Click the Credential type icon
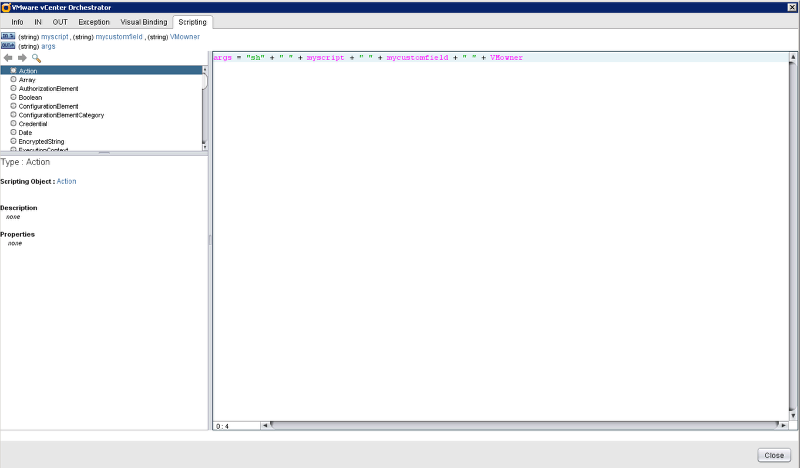 [14, 124]
